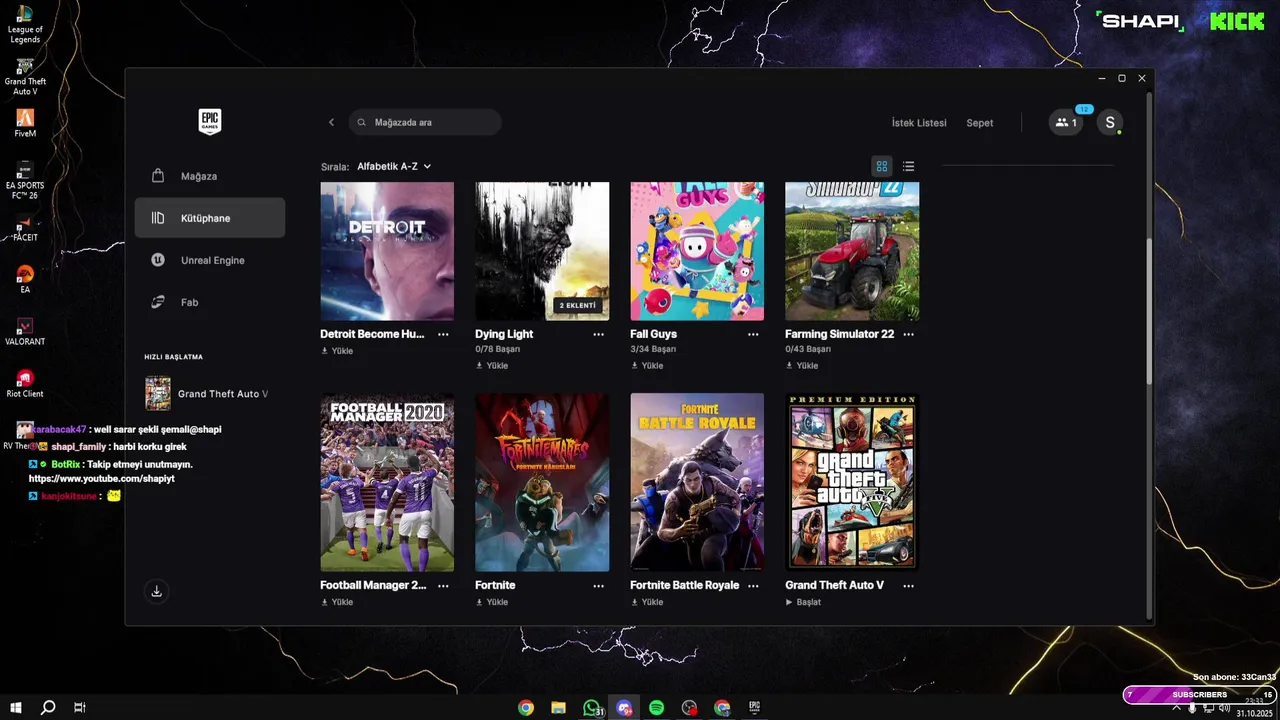
Task: Open FiveM desktop icon
Action: coord(25,123)
